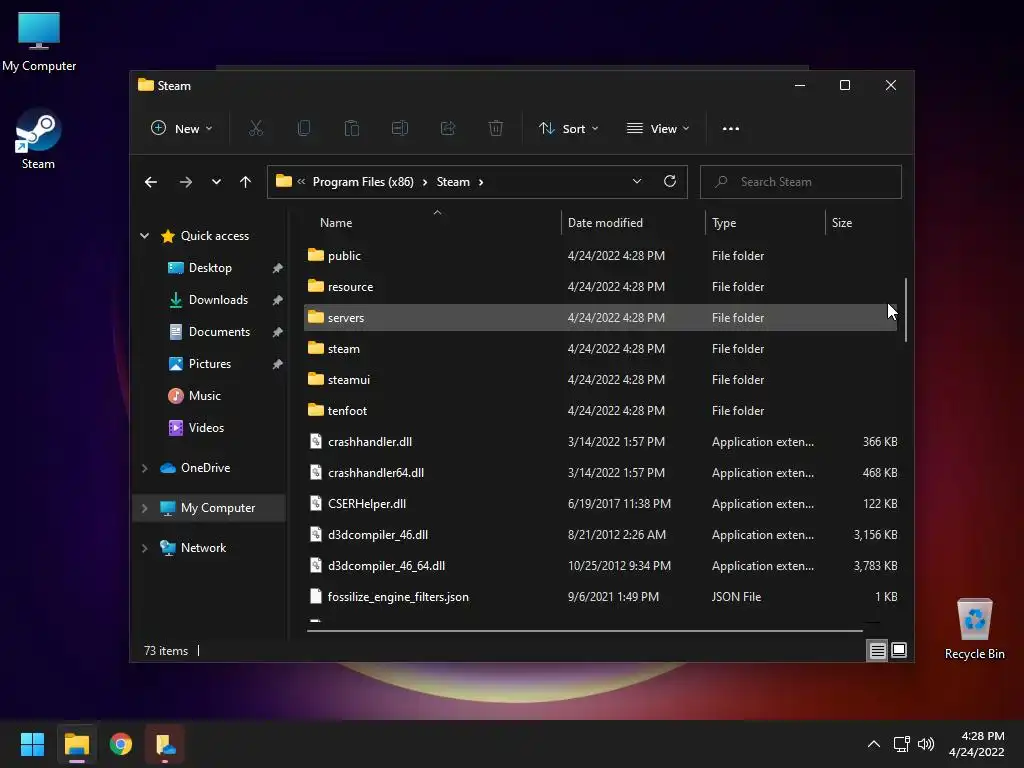Select d3dcompiler_46.dll file
1024x768 pixels.
[600, 535]
